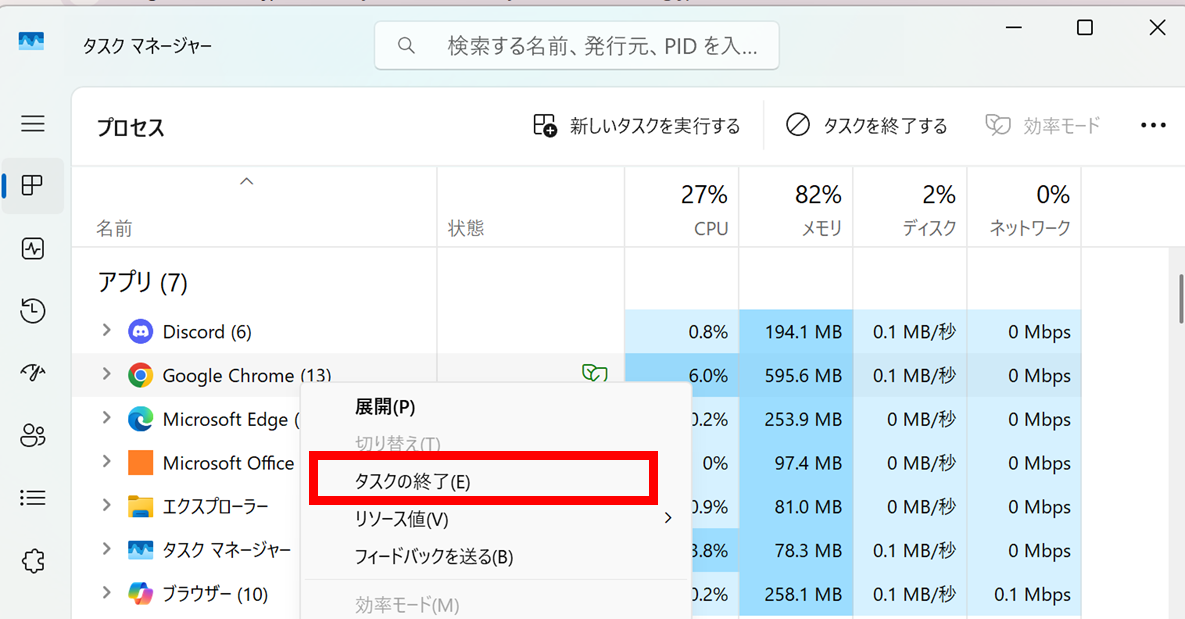Viewport: 1185px width, 619px height.
Task: Sort by the メモリ column header
Action: tap(796, 207)
